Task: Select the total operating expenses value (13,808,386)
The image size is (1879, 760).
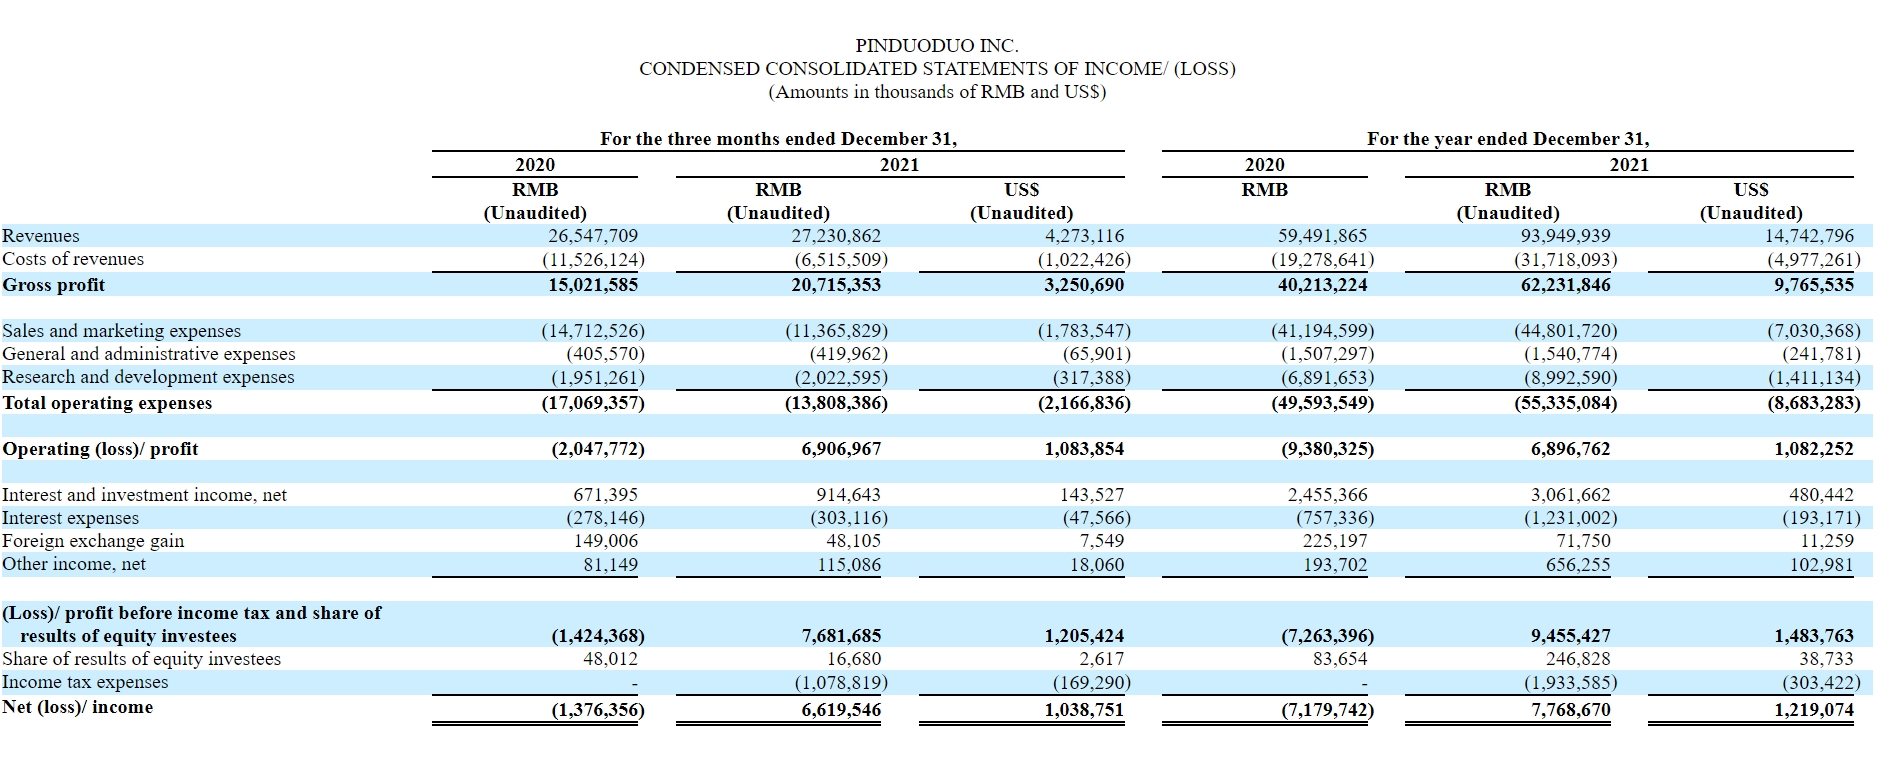Action: coord(836,403)
